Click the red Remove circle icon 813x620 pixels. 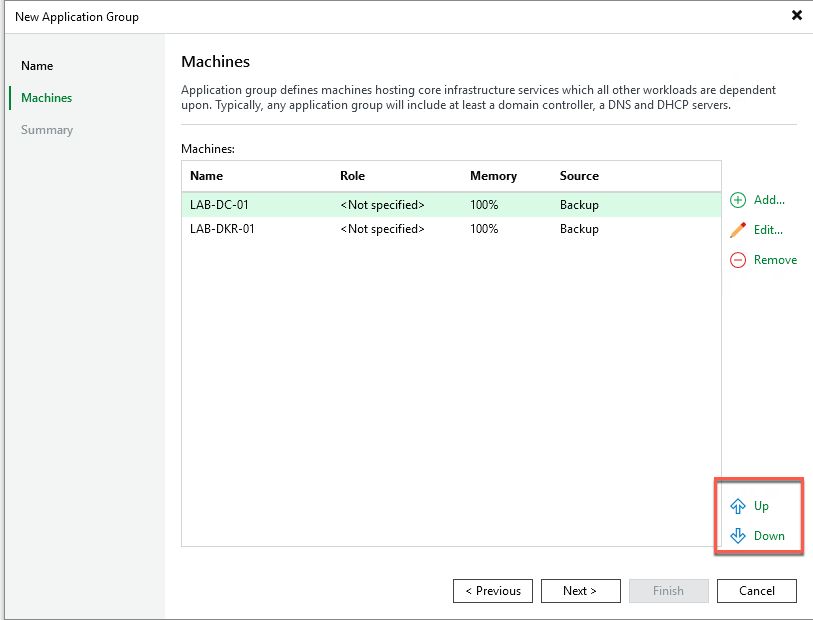[x=738, y=260]
